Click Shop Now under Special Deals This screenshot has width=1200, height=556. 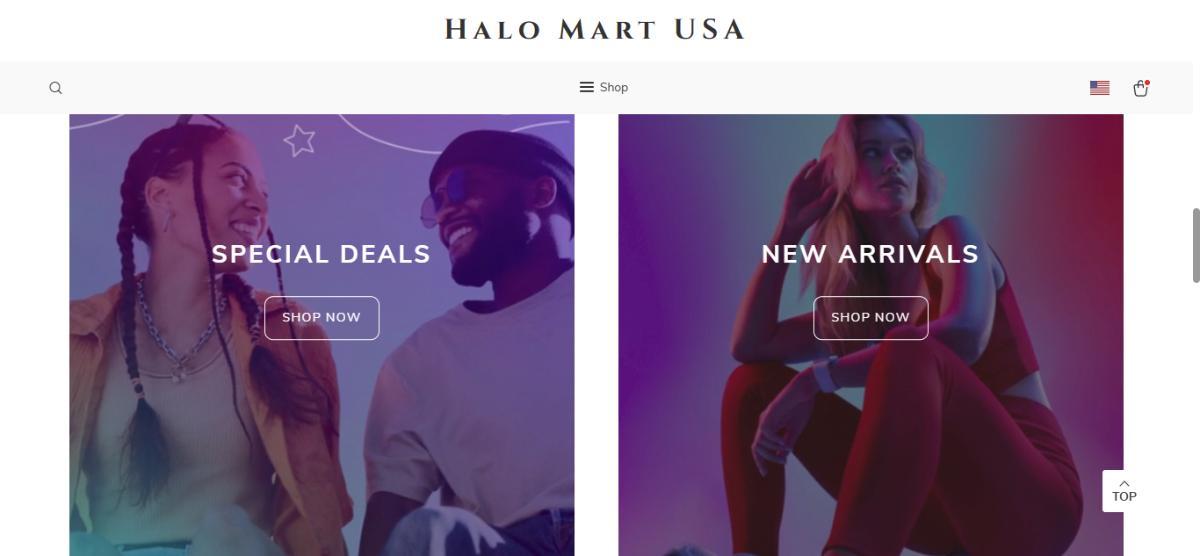tap(321, 317)
